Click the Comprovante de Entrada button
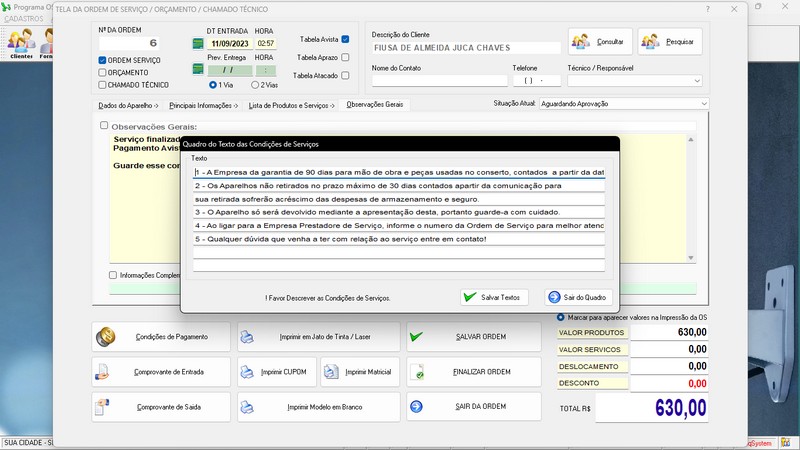The image size is (800, 450). 161,372
